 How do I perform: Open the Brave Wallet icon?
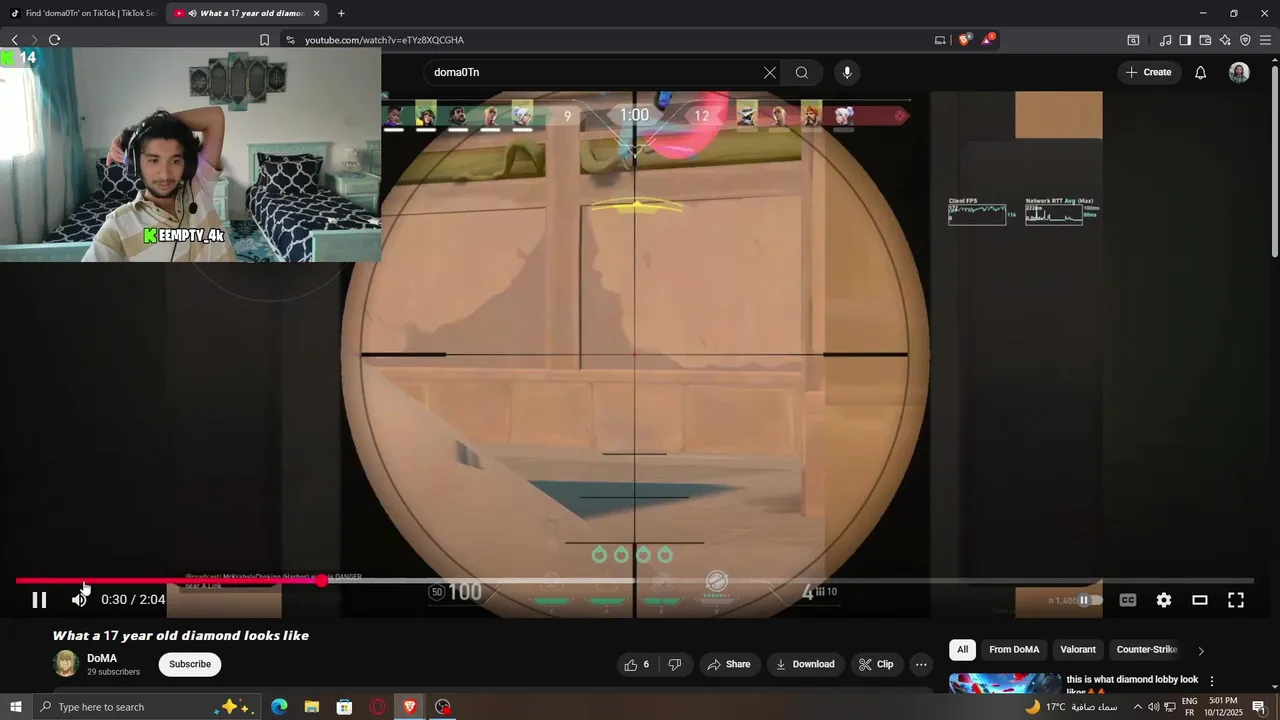[x=1205, y=40]
